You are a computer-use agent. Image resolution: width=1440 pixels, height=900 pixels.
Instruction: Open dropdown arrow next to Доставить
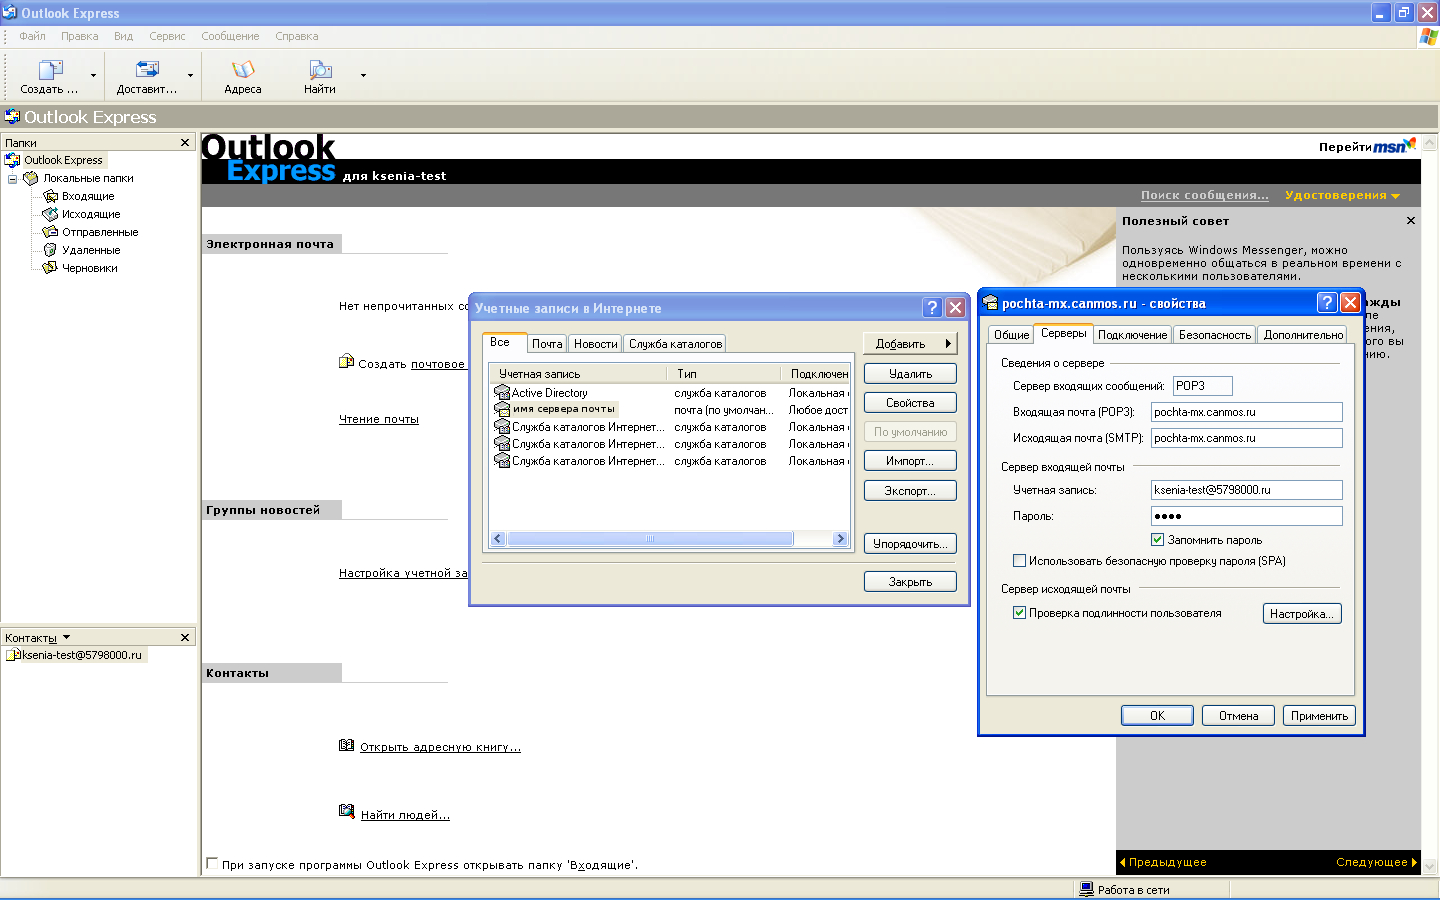pos(190,76)
